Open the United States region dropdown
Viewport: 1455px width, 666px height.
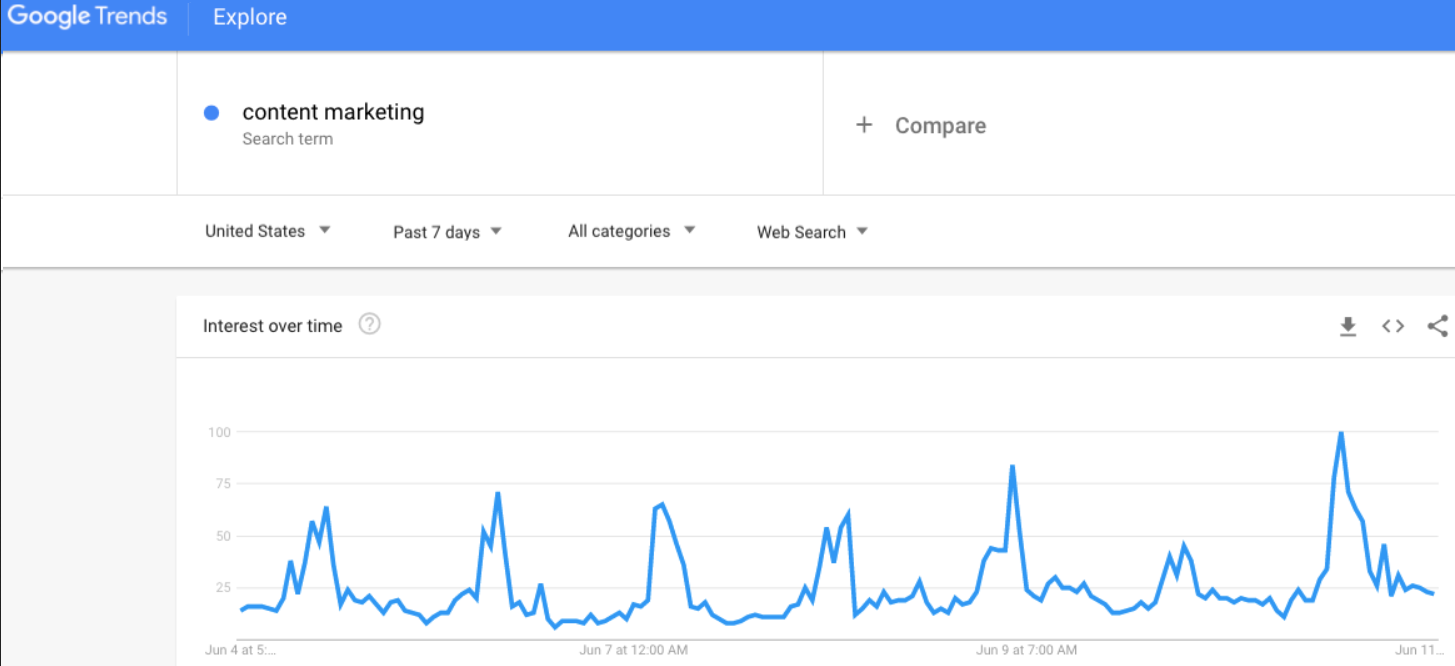pos(267,231)
